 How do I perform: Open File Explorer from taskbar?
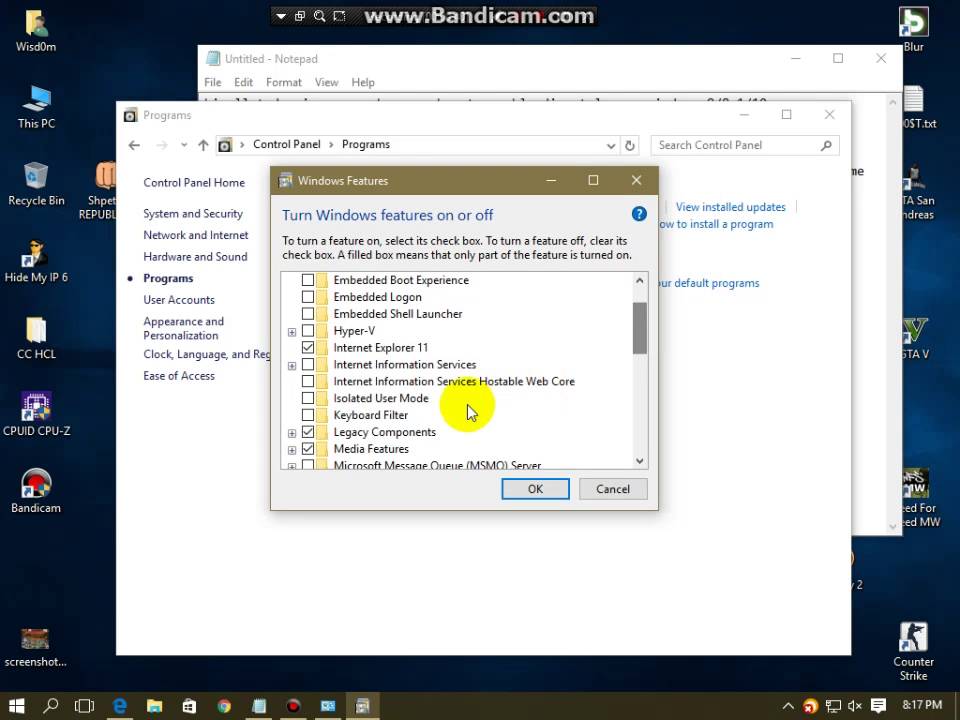pyautogui.click(x=154, y=706)
